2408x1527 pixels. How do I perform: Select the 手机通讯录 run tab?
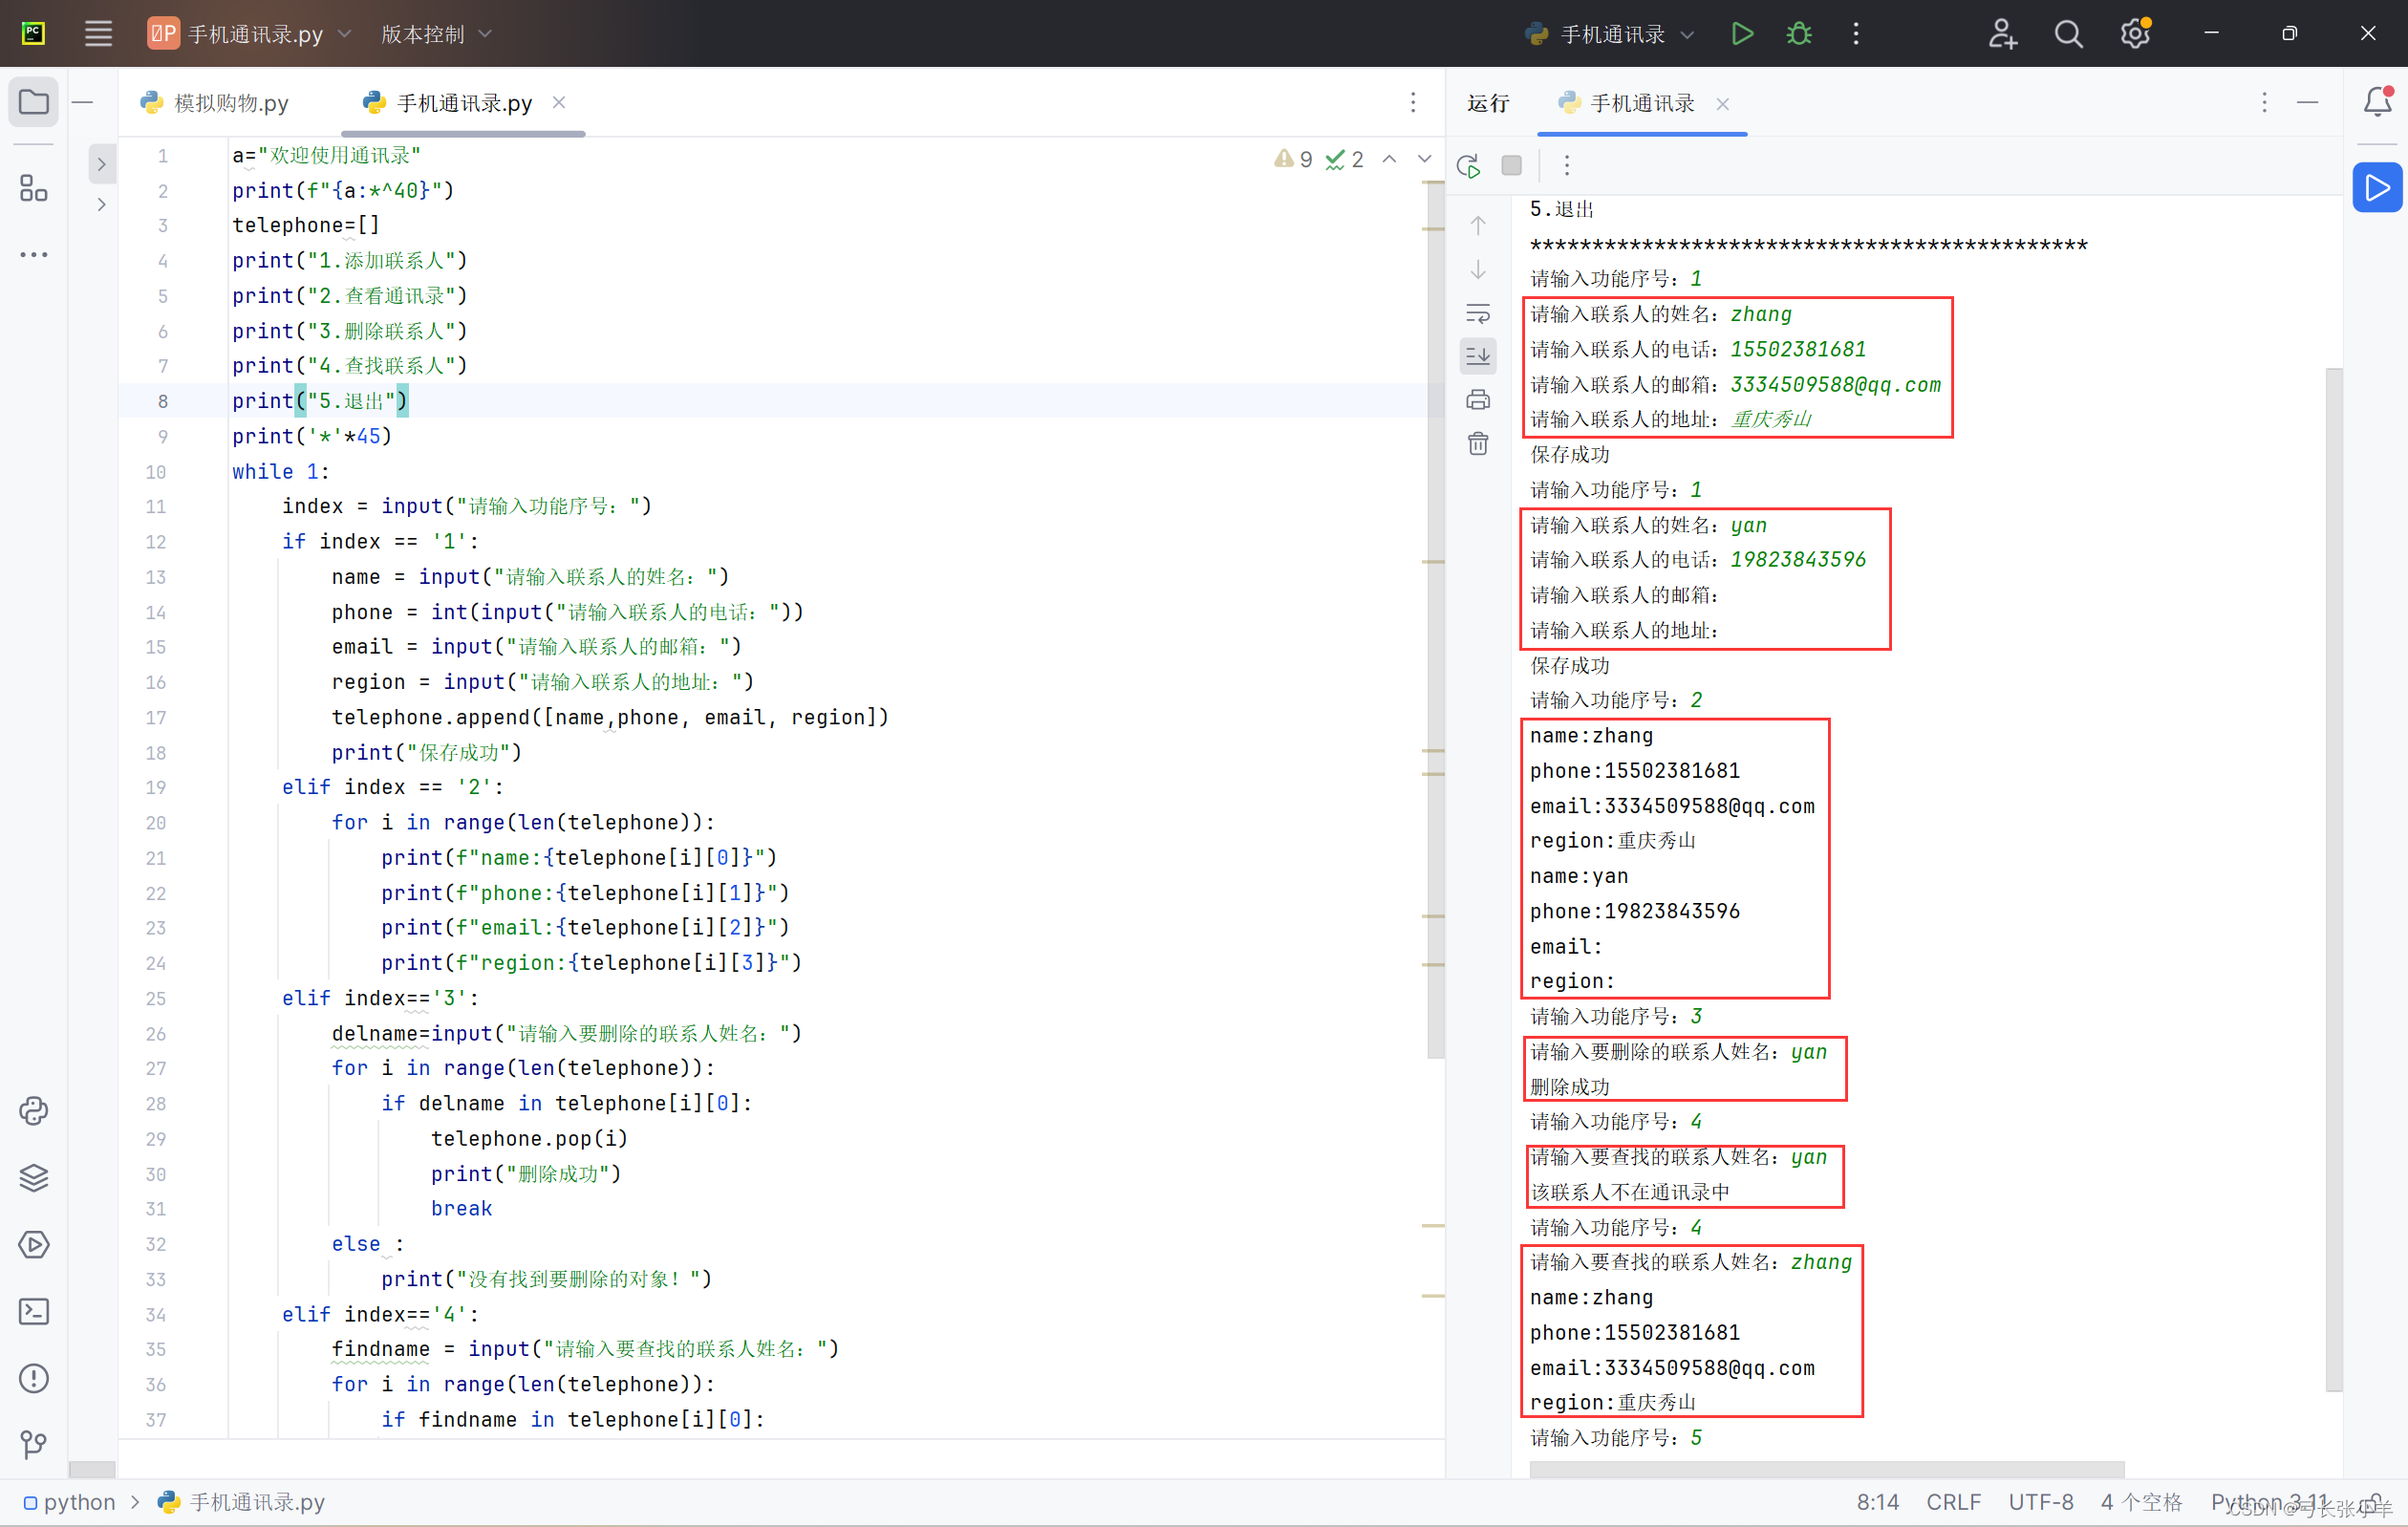[x=1640, y=103]
